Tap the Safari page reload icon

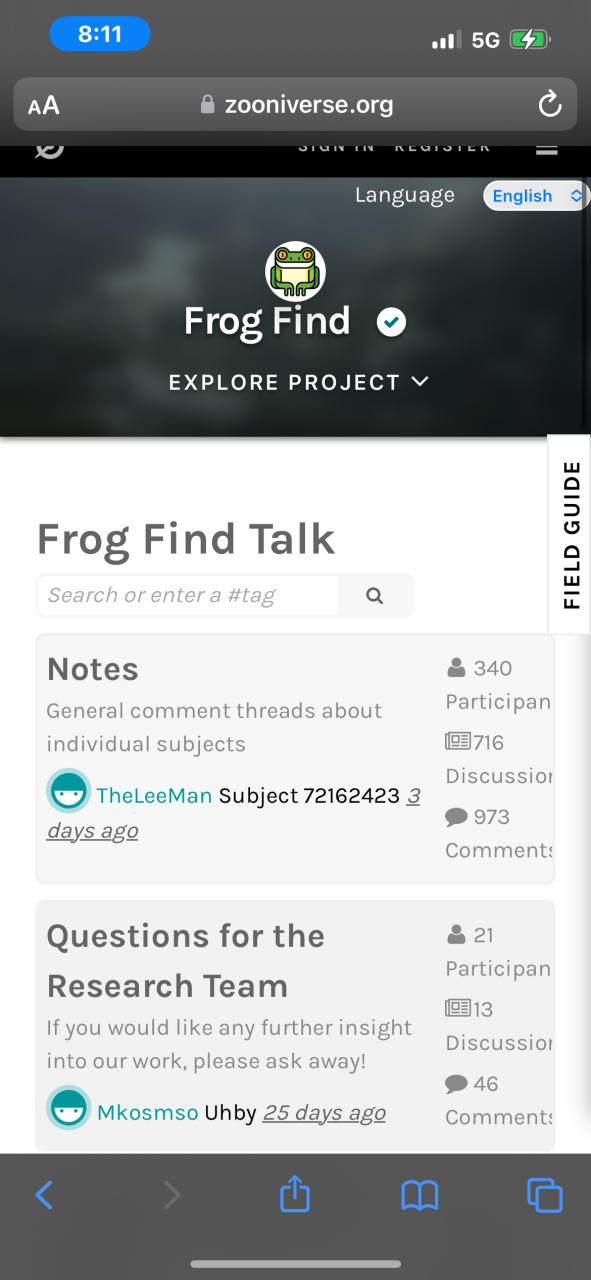[548, 104]
